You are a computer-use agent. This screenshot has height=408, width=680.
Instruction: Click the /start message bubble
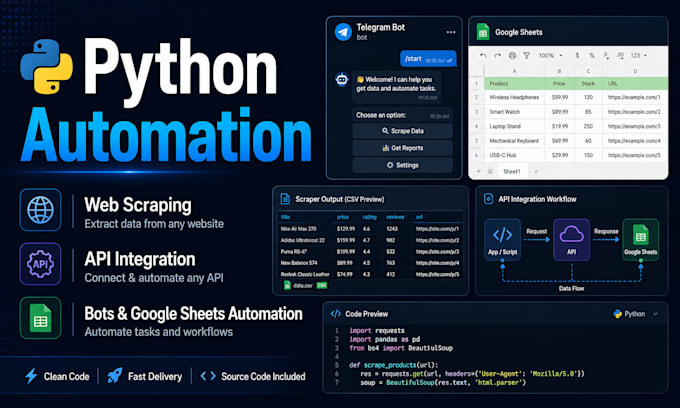point(428,59)
